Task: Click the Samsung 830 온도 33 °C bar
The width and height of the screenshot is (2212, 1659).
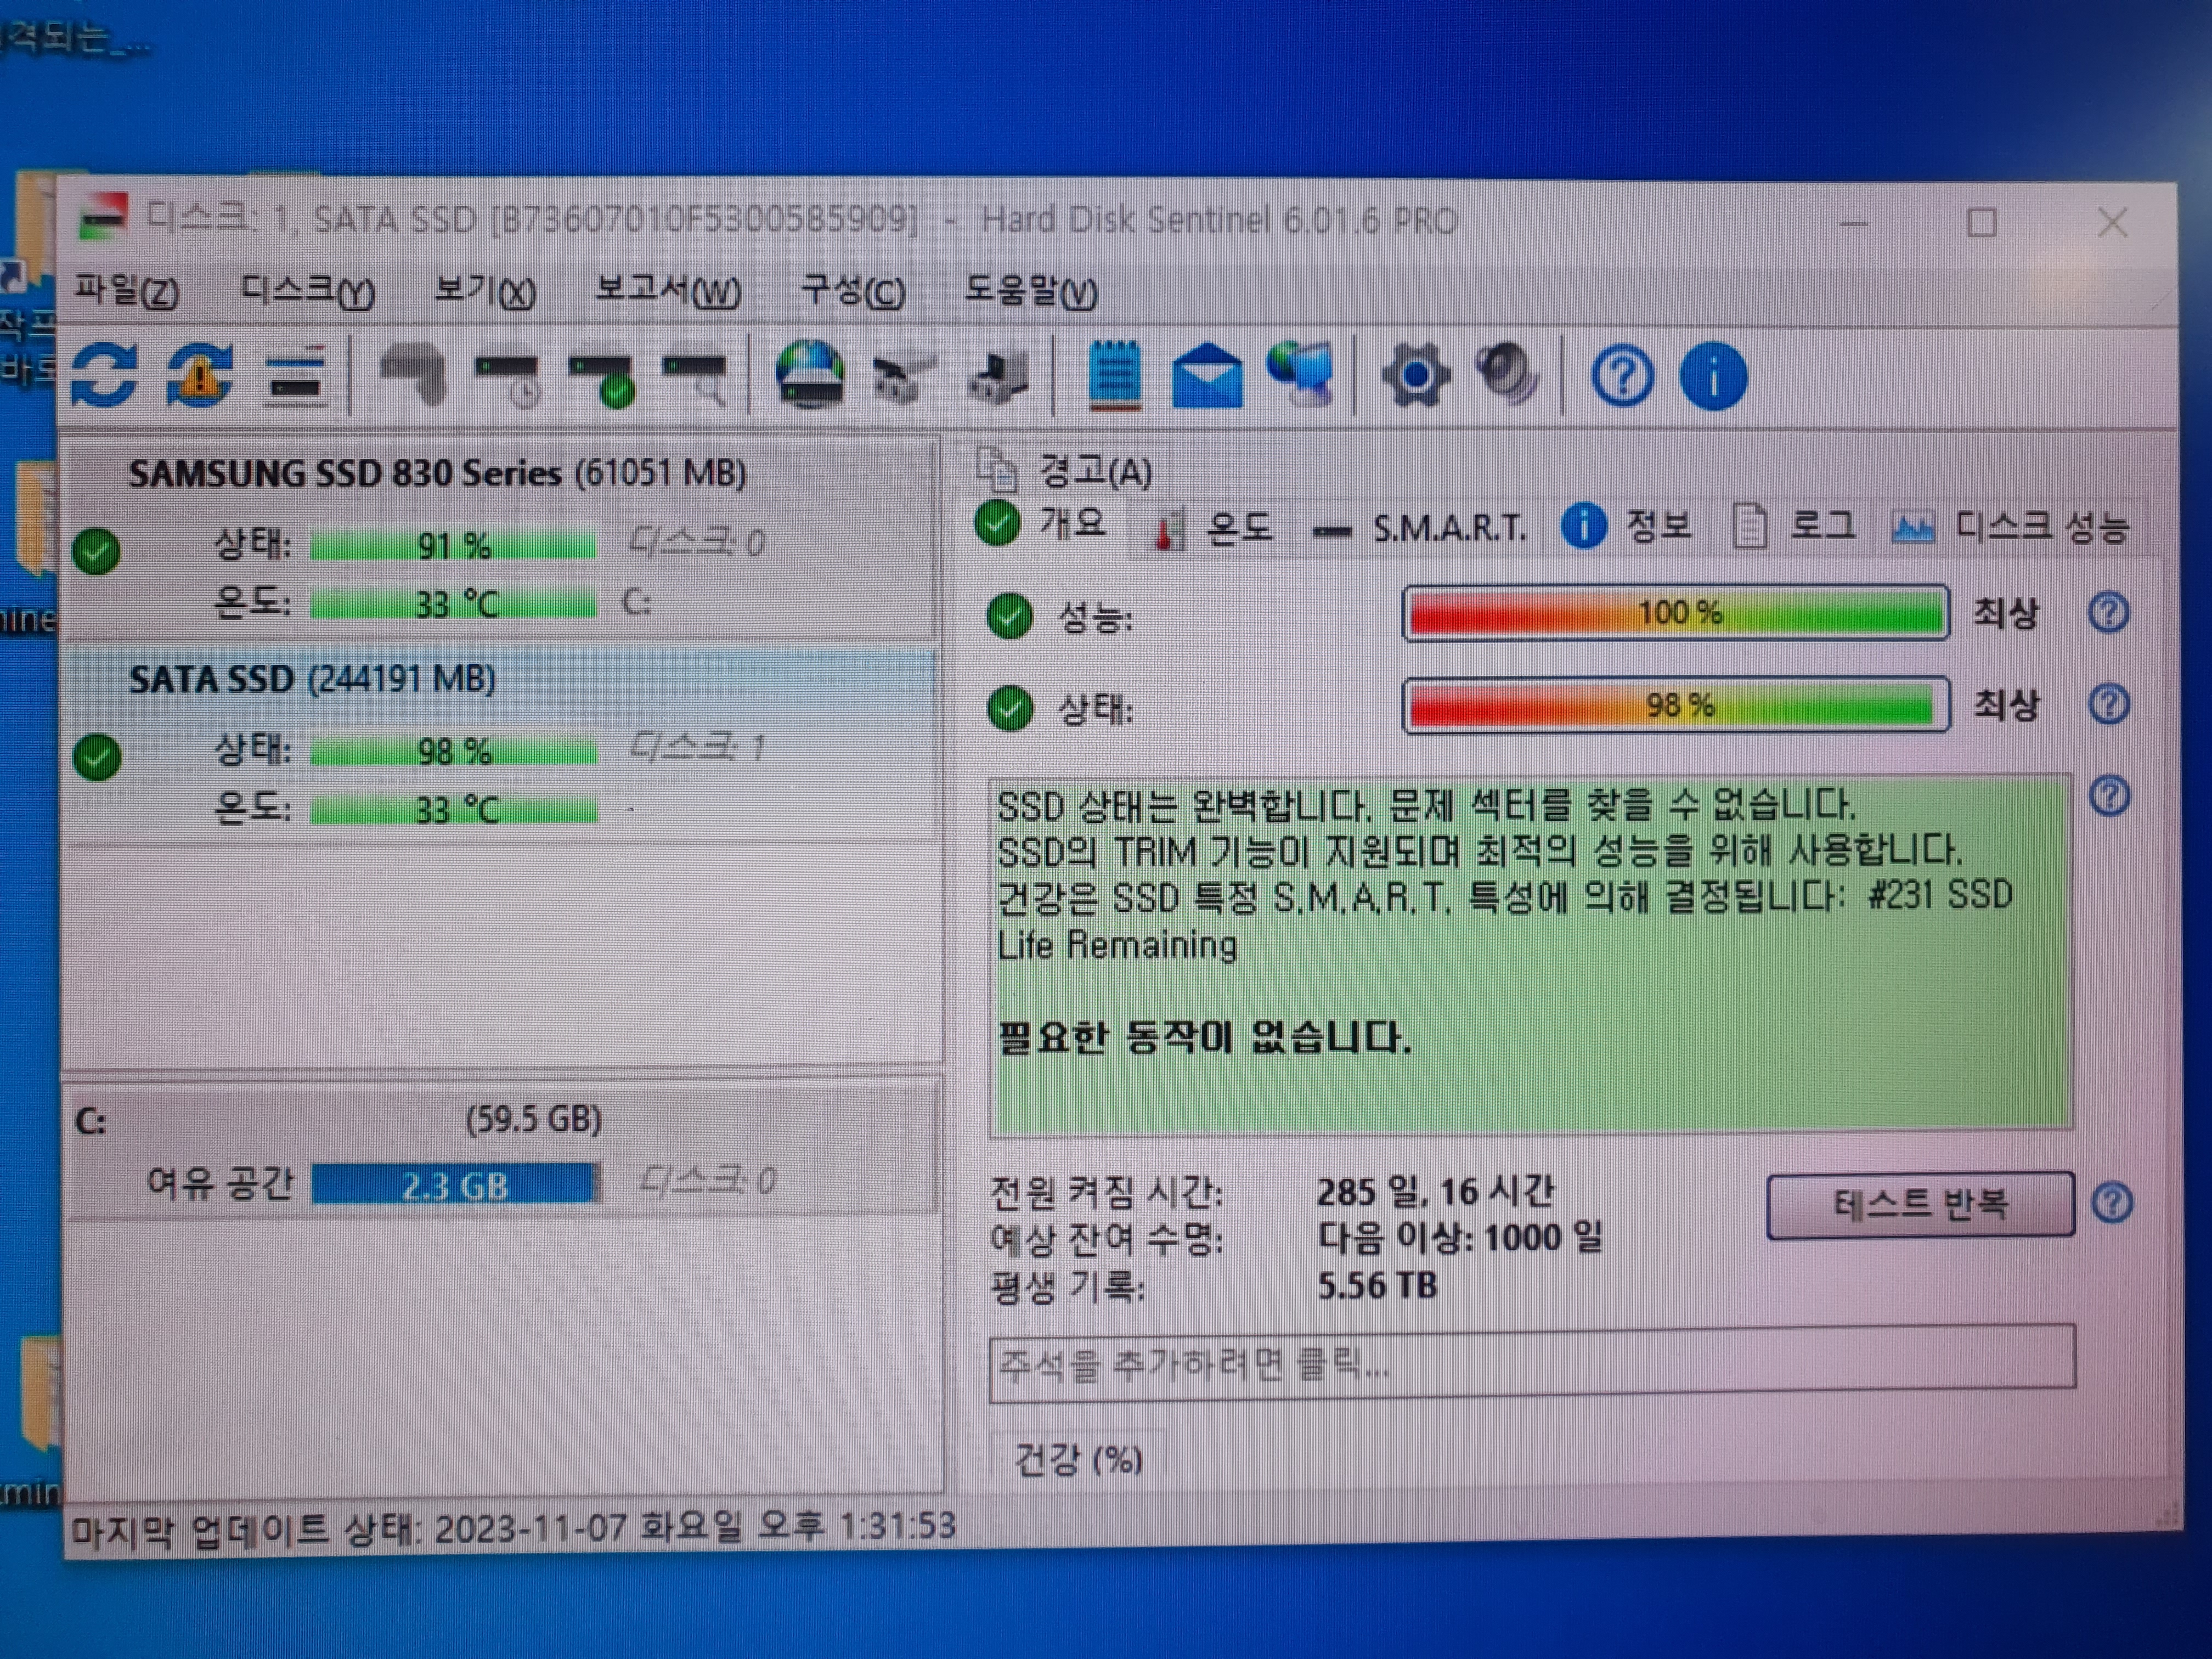Action: (453, 603)
